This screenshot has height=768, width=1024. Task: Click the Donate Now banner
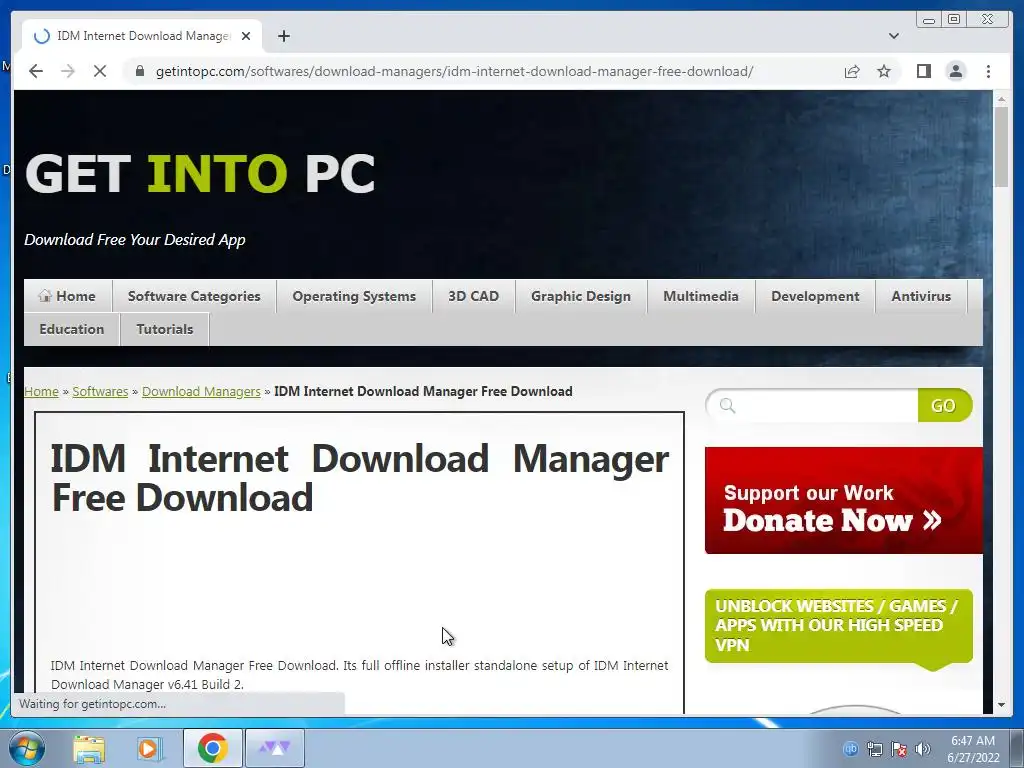[843, 500]
